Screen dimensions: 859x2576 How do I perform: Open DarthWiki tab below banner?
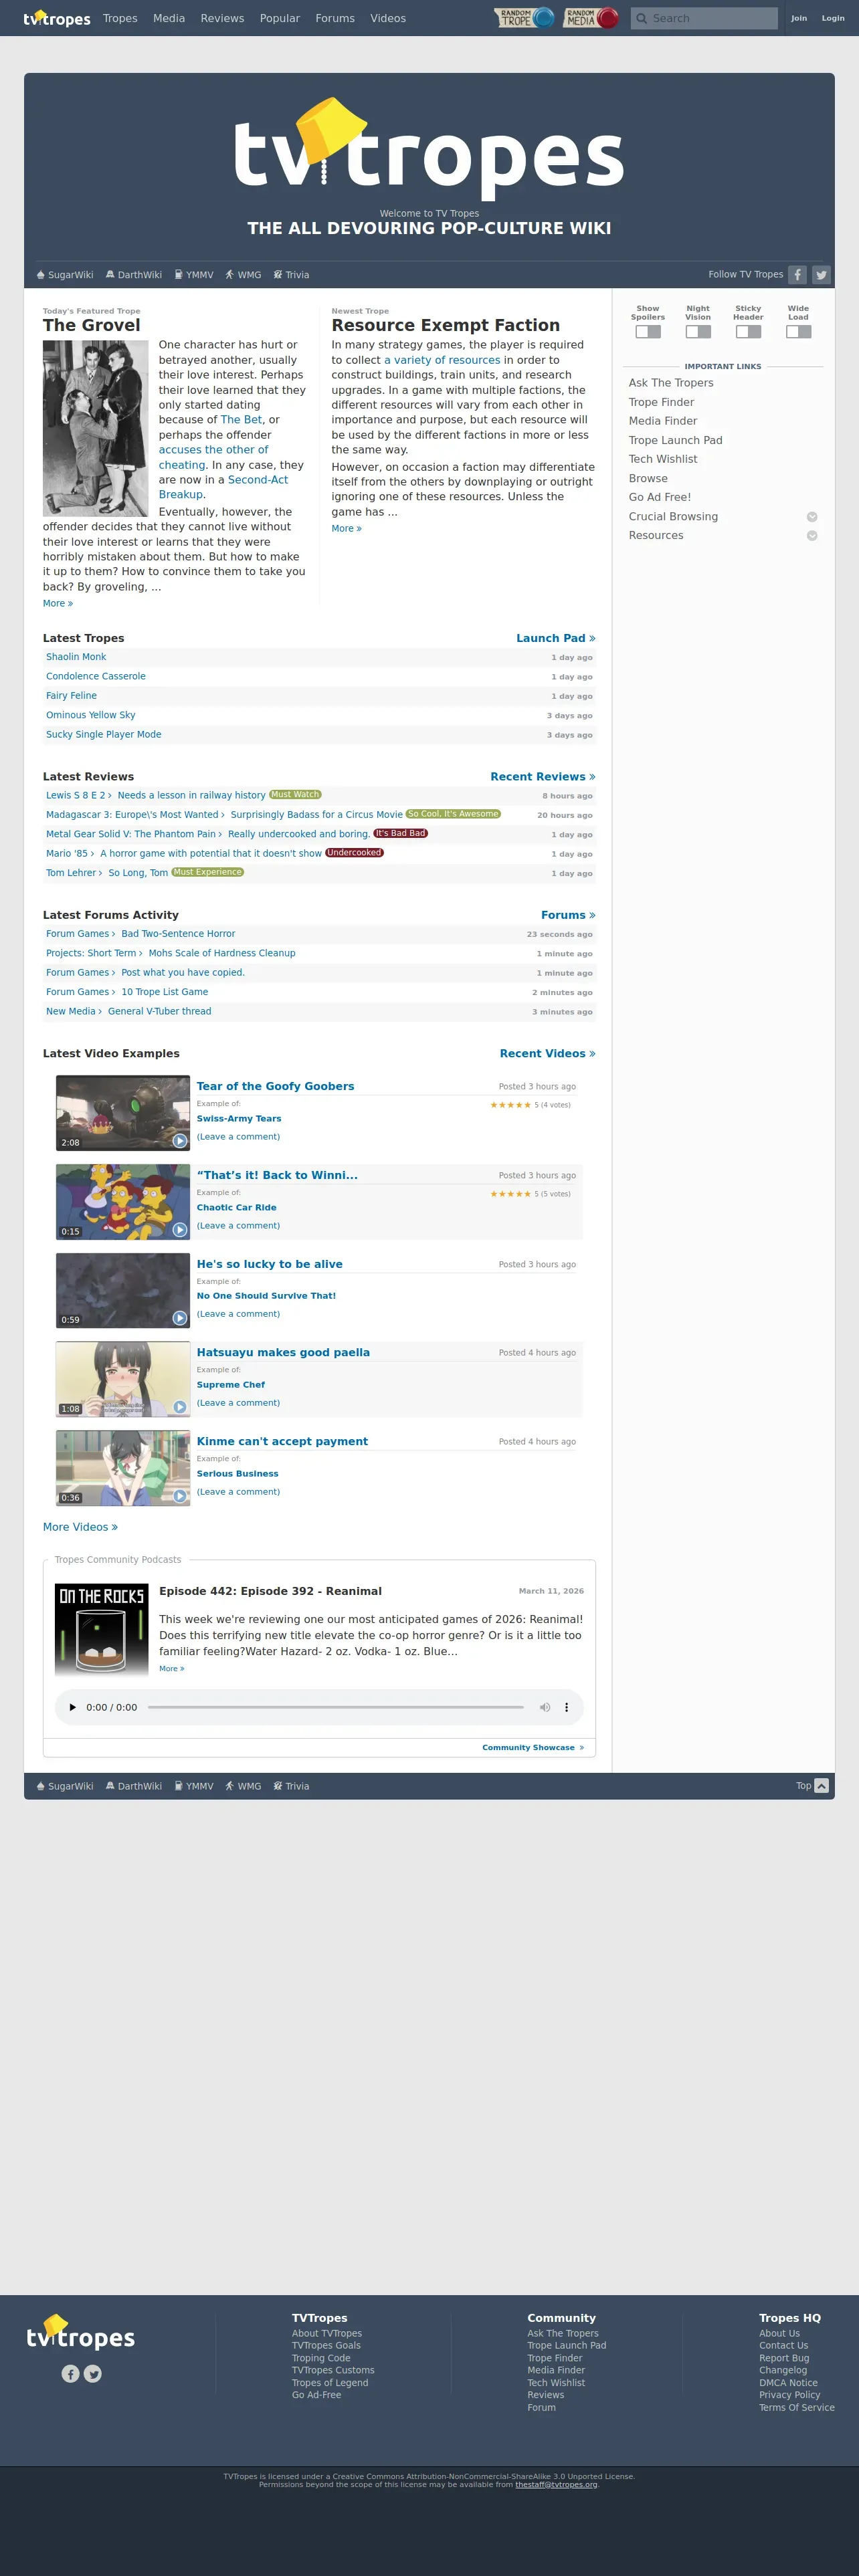(134, 275)
